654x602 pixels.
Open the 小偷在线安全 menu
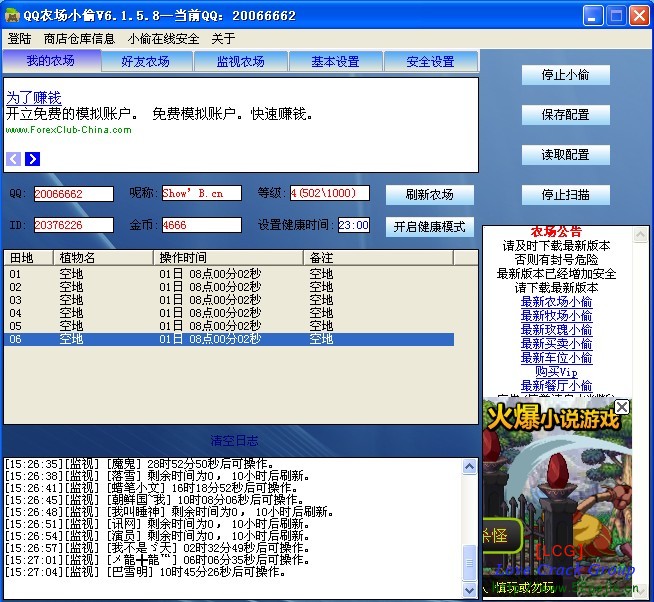click(x=164, y=39)
